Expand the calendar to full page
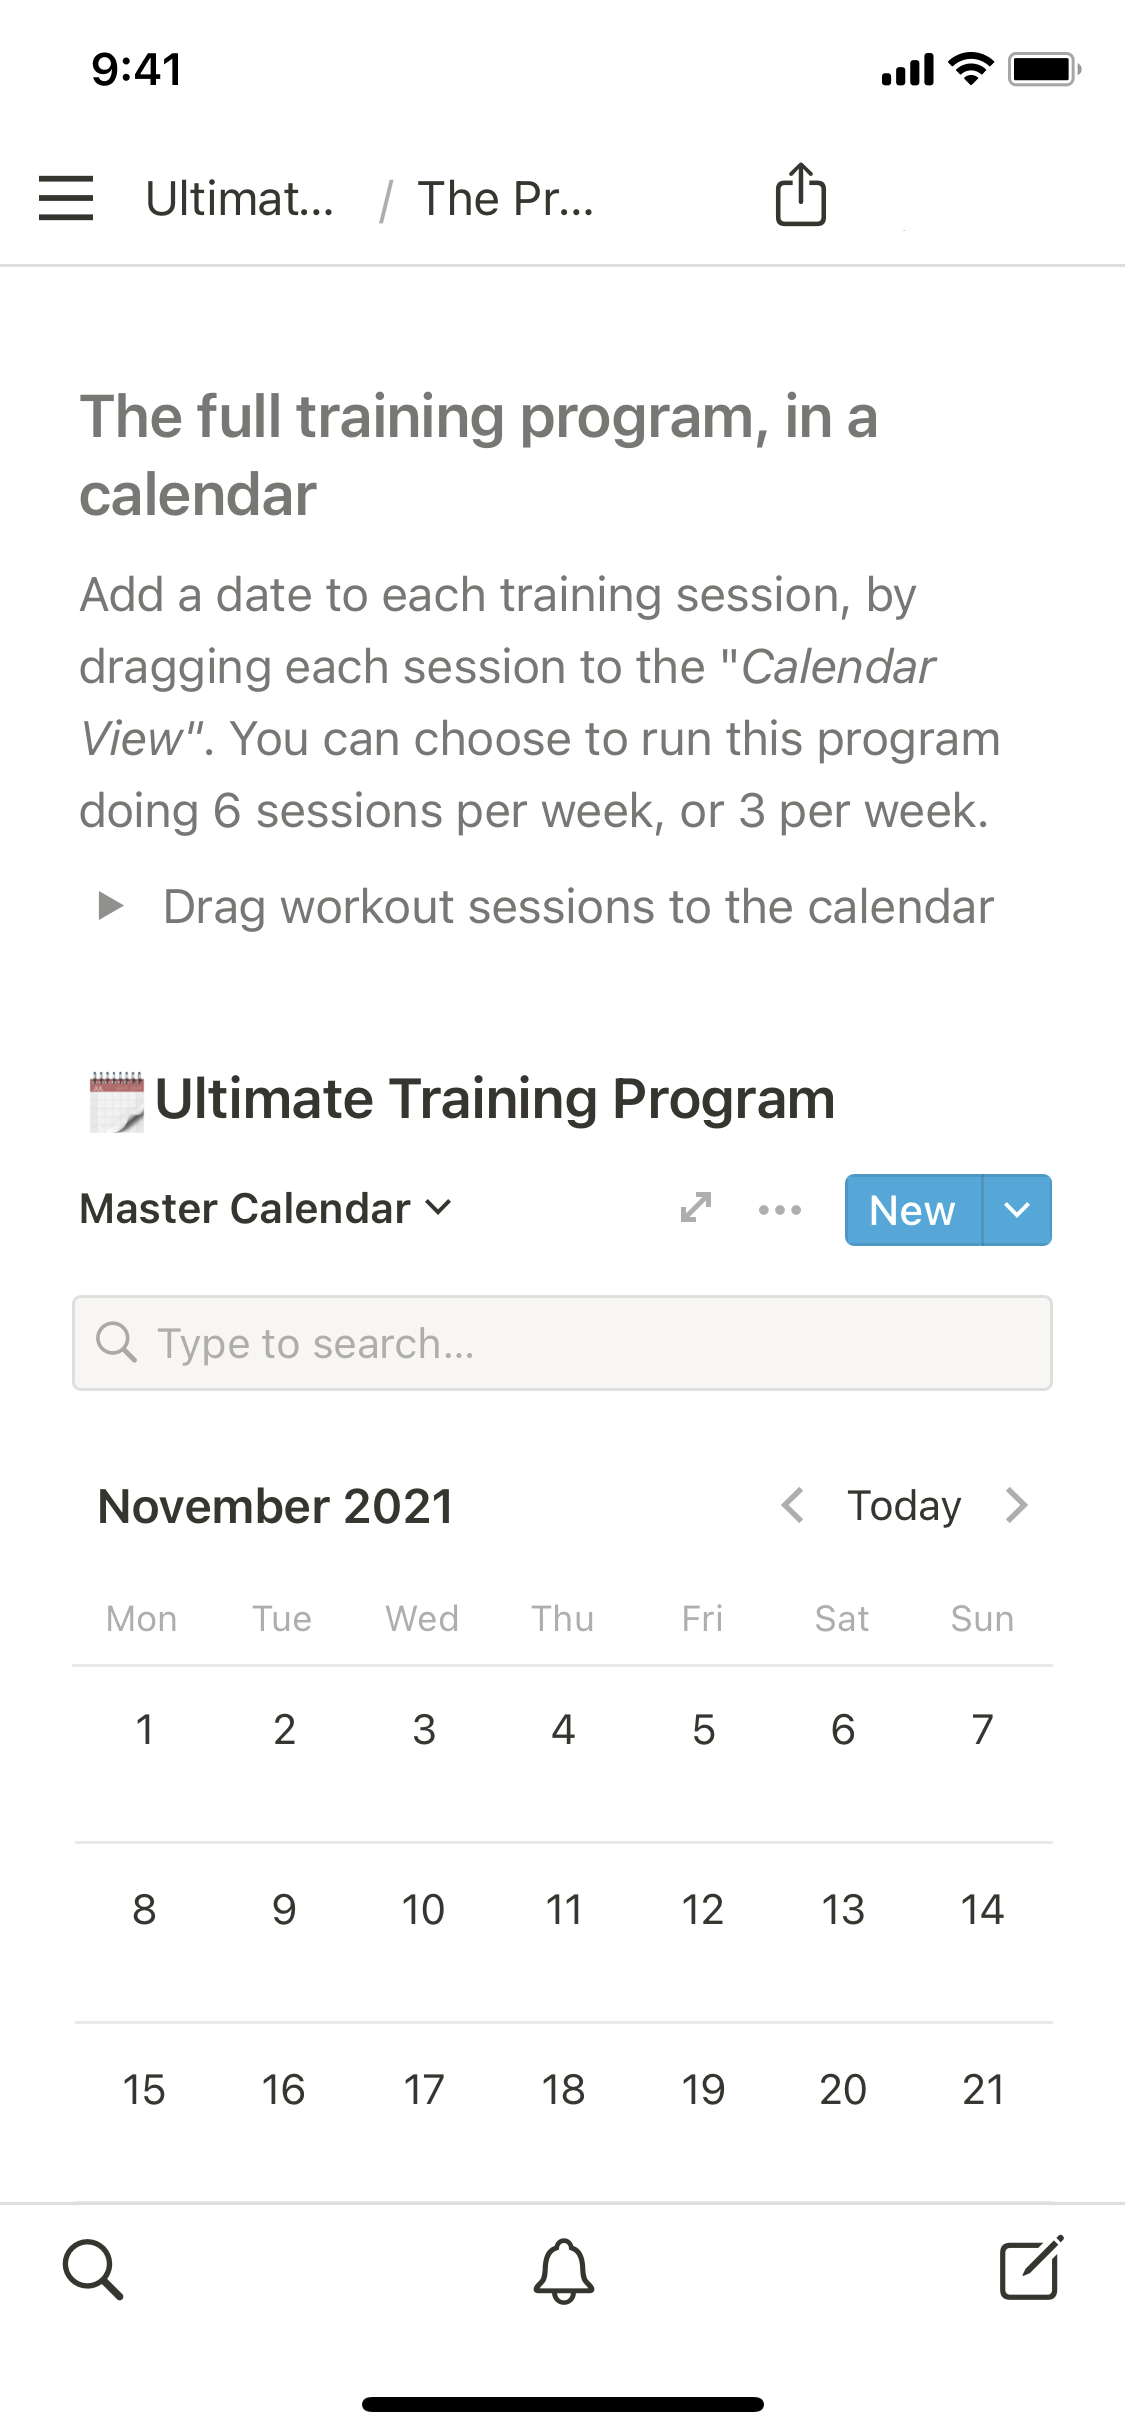 [x=696, y=1208]
